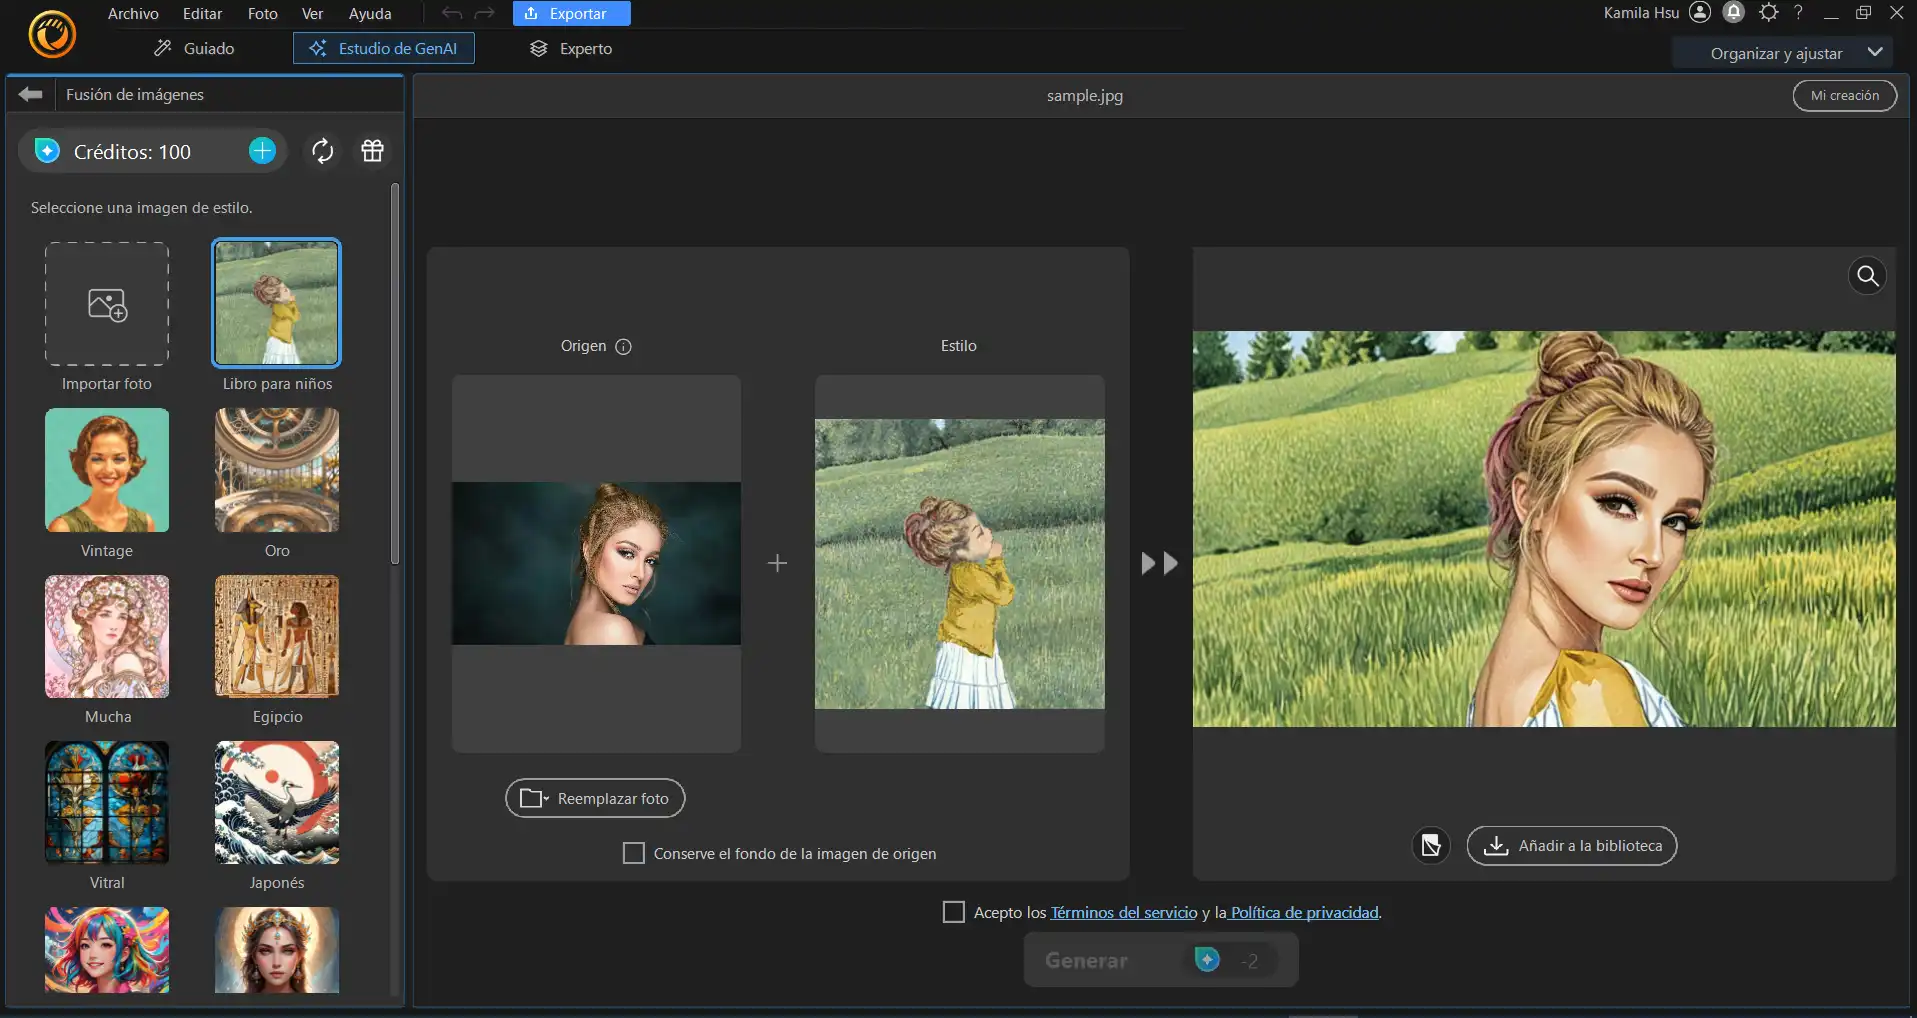
Task: Click the Exportar button
Action: [x=571, y=14]
